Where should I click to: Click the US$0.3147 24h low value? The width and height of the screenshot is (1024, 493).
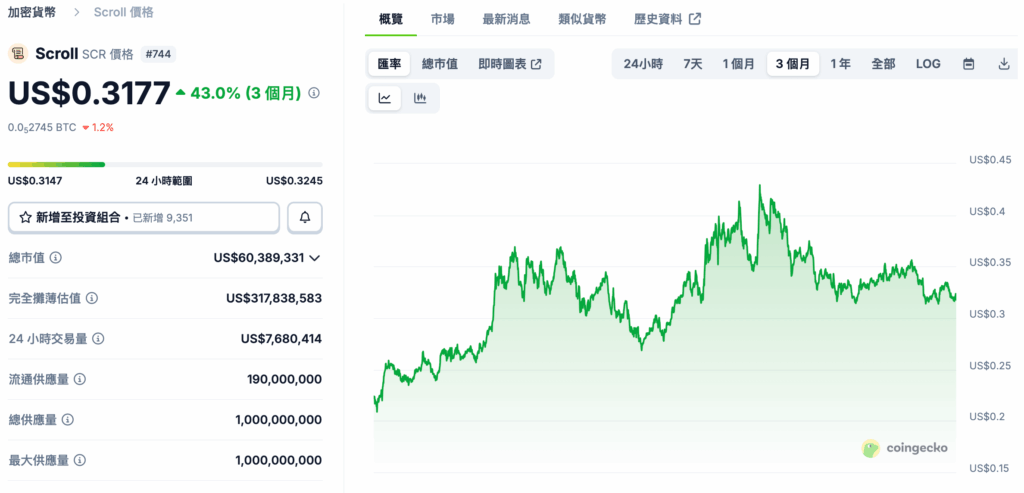[35, 181]
